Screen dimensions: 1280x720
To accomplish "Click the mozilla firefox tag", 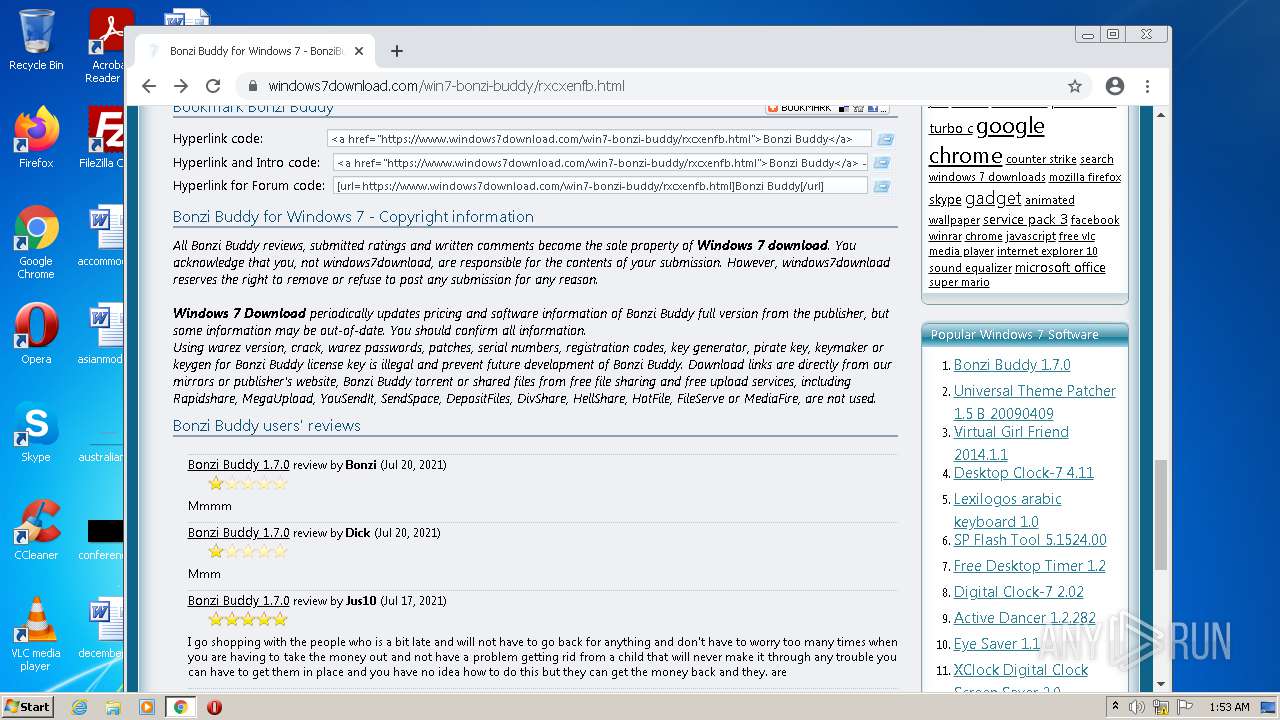I will [x=1085, y=177].
